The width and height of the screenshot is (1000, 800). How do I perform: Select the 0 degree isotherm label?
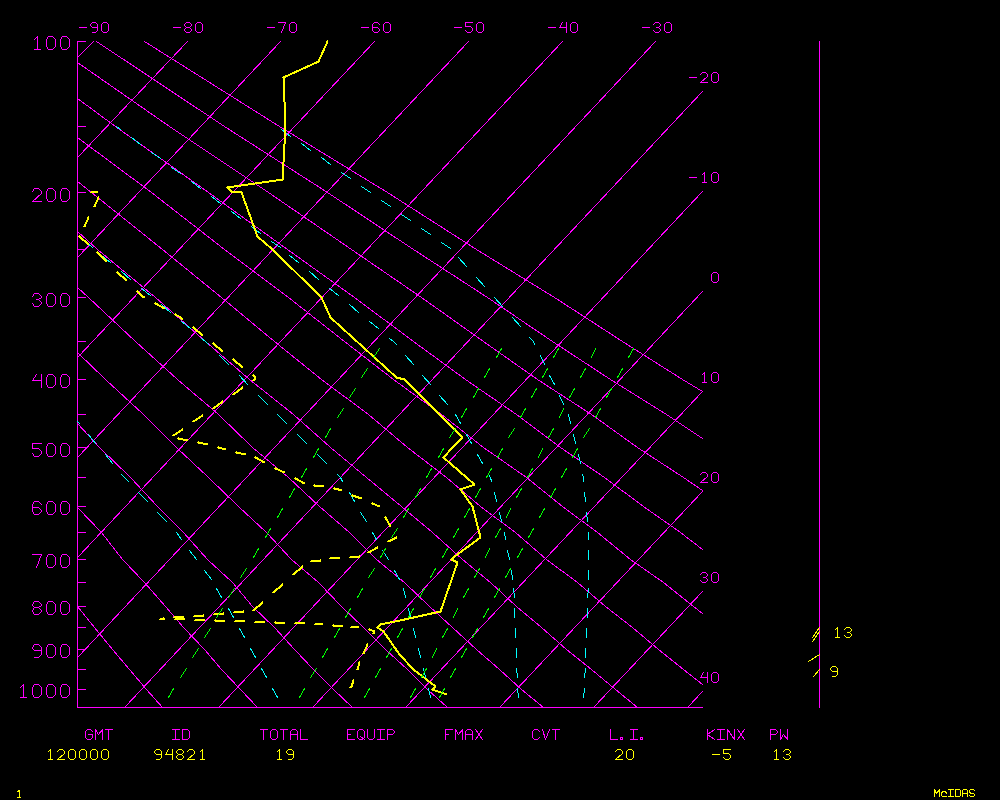point(714,278)
